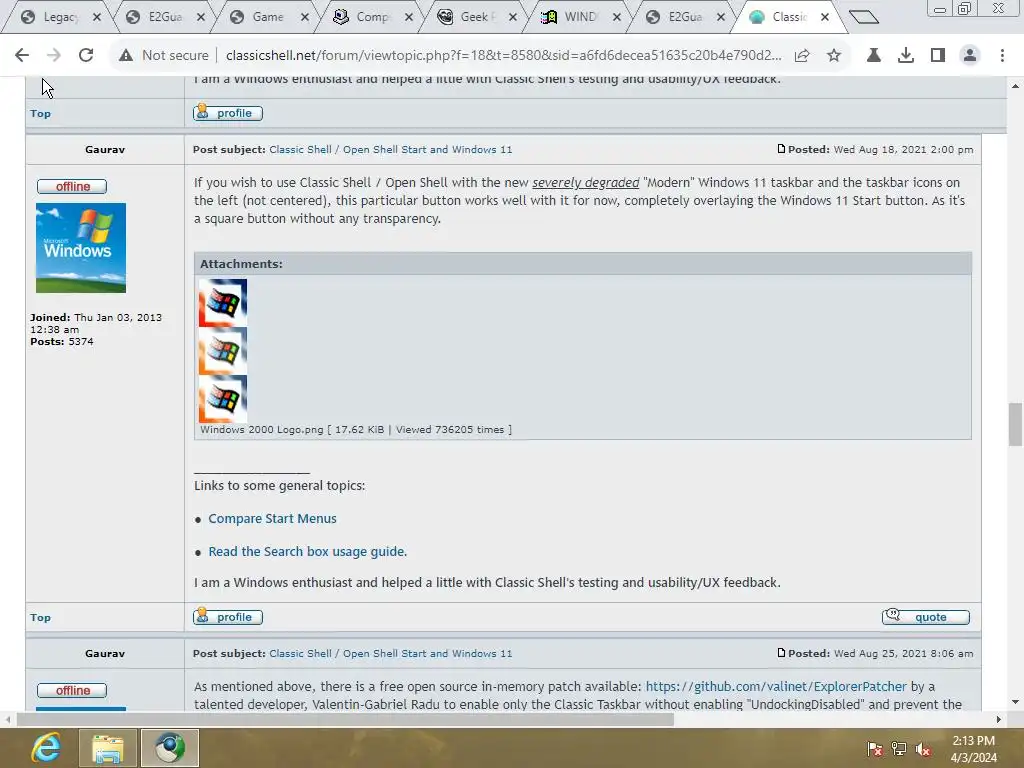Viewport: 1024px width, 768px height.
Task: Open Aug 18 post subject link
Action: point(391,150)
